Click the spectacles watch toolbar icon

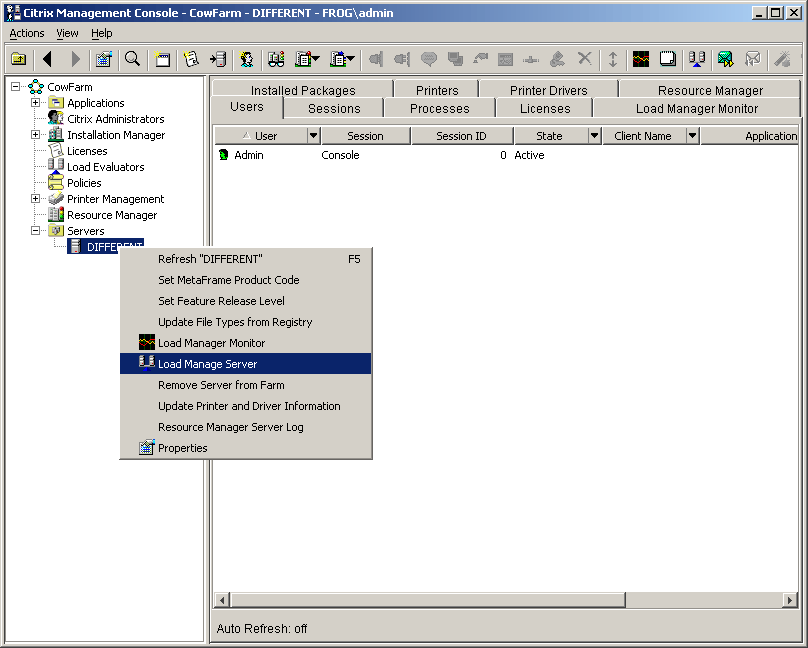click(x=275, y=59)
